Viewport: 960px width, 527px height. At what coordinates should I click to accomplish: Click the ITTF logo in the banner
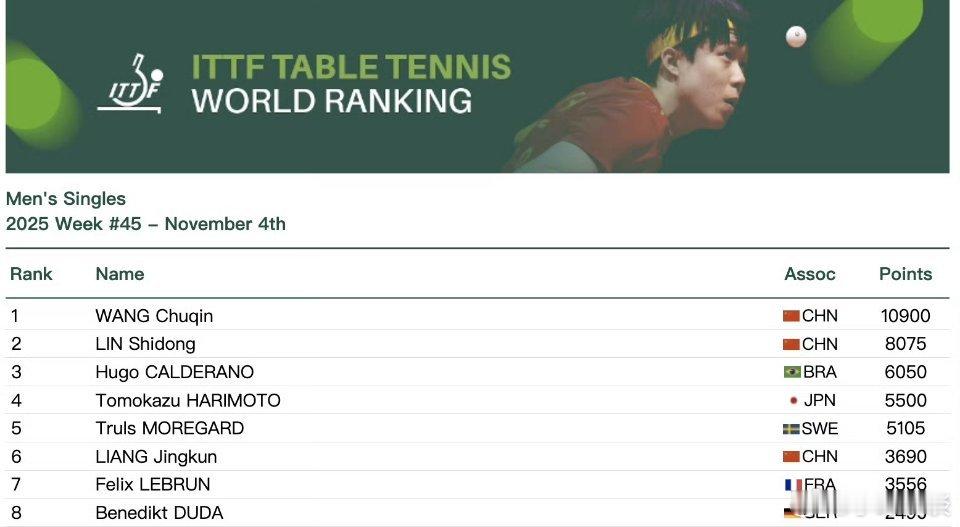coord(131,85)
